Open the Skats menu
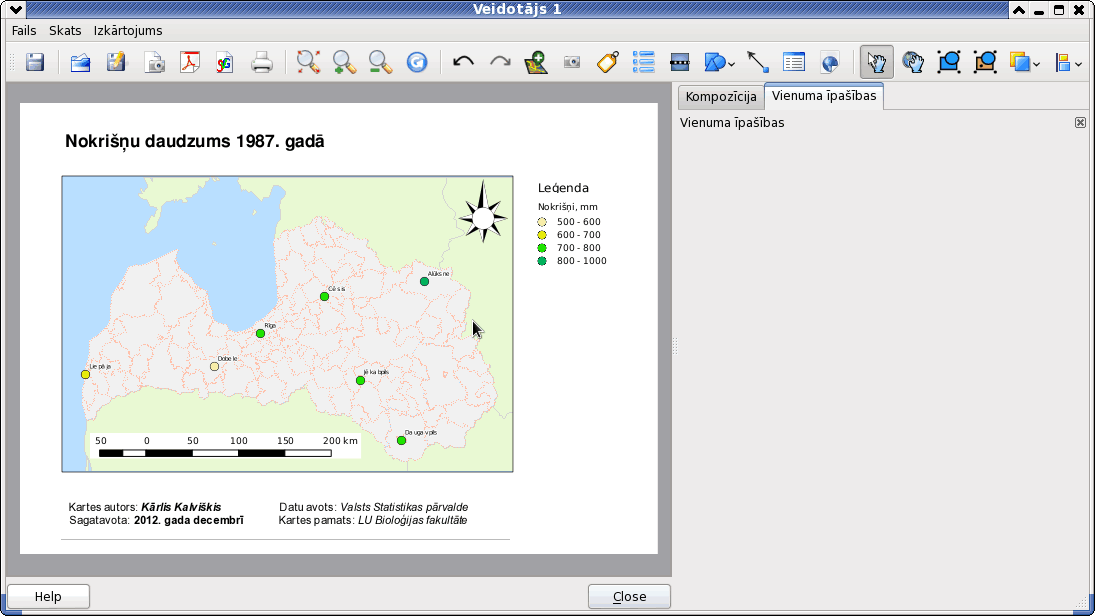Image resolution: width=1095 pixels, height=616 pixels. (x=65, y=31)
